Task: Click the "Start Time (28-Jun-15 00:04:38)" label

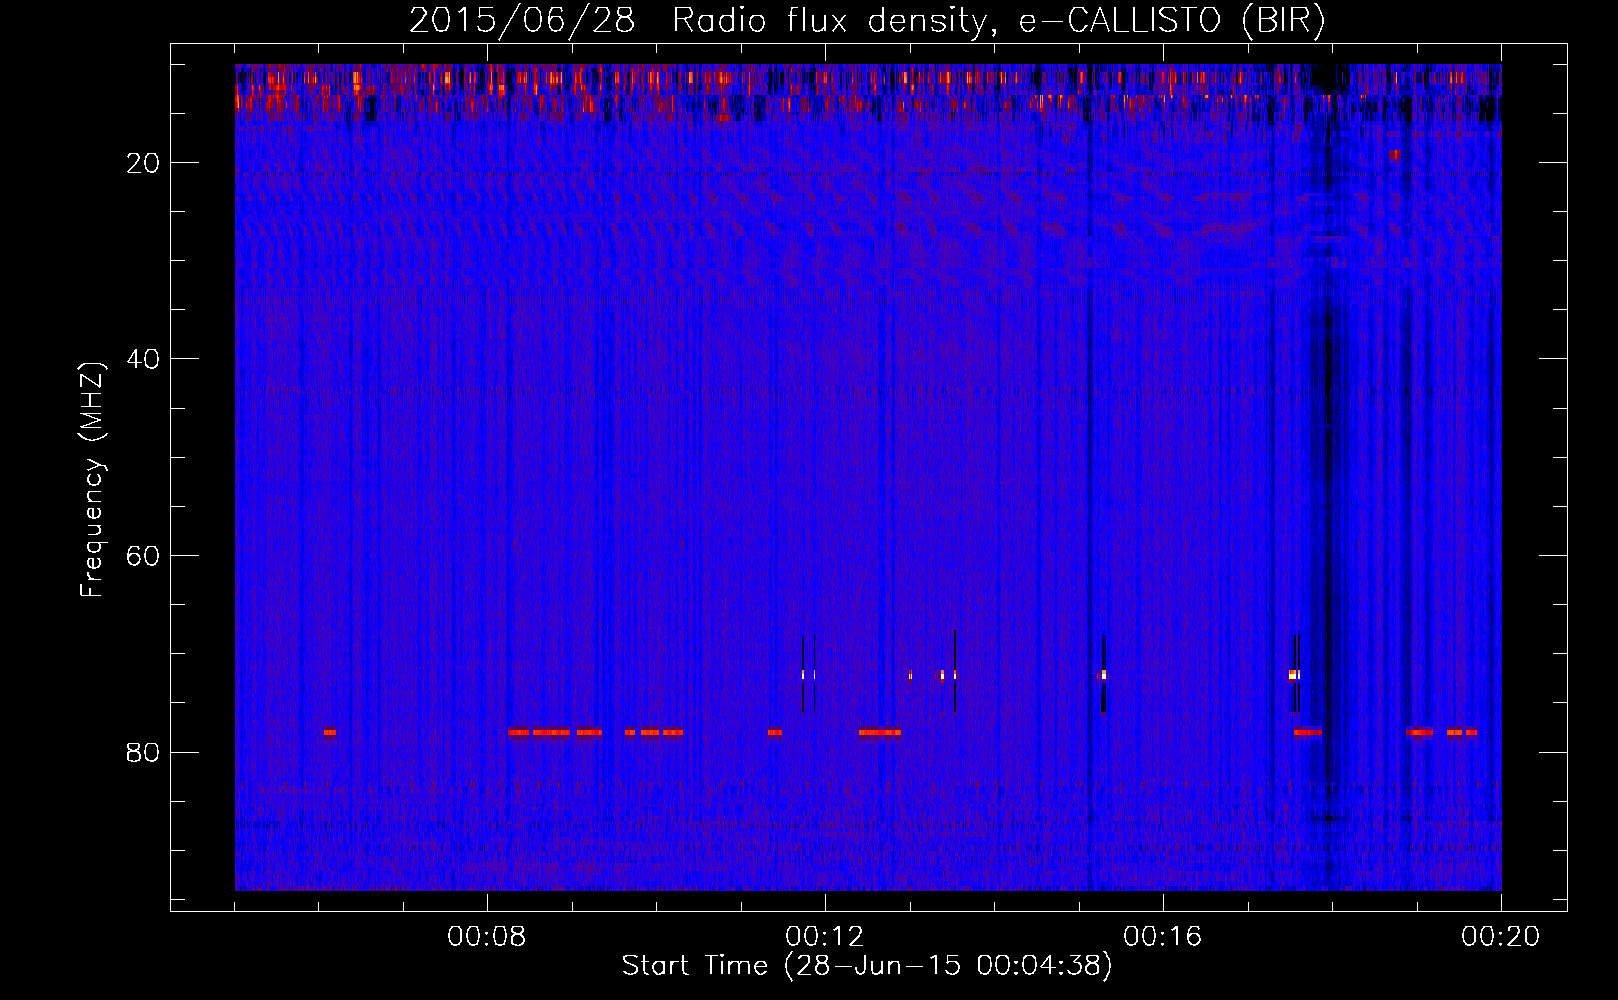Action: coord(867,966)
